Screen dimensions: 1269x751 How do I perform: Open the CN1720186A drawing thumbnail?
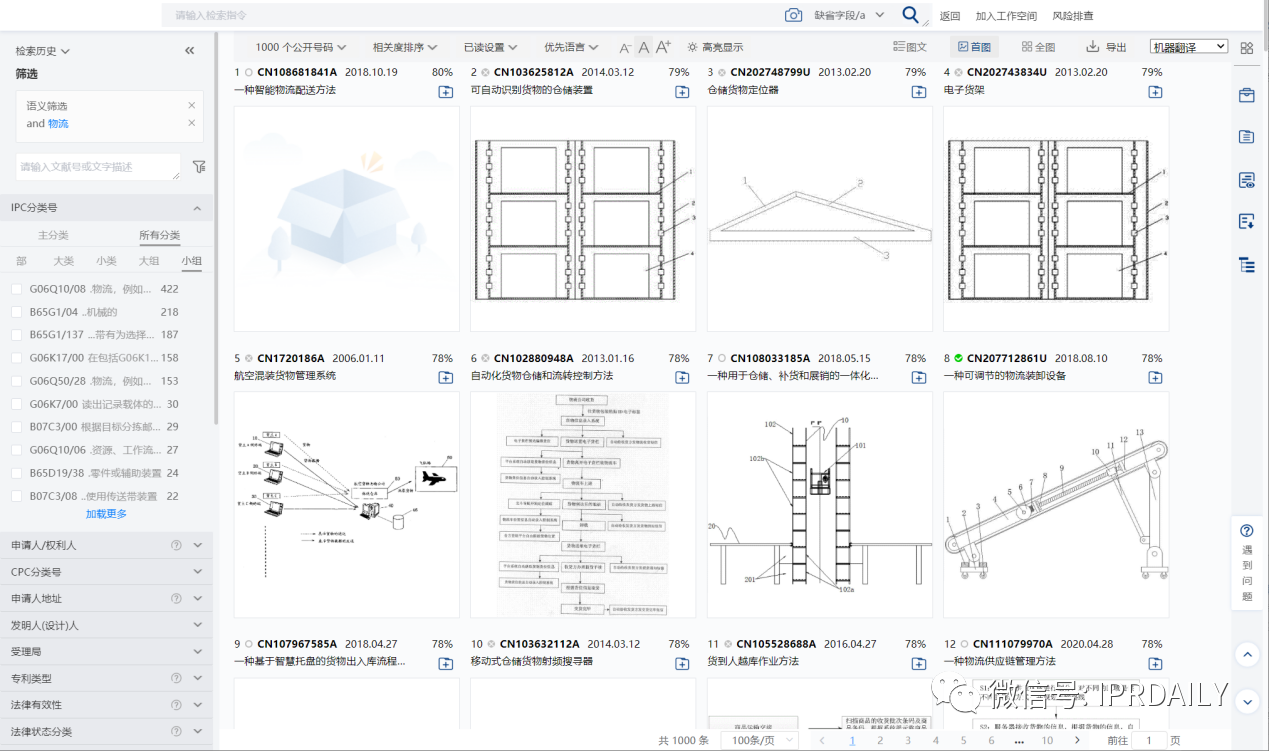coord(346,504)
